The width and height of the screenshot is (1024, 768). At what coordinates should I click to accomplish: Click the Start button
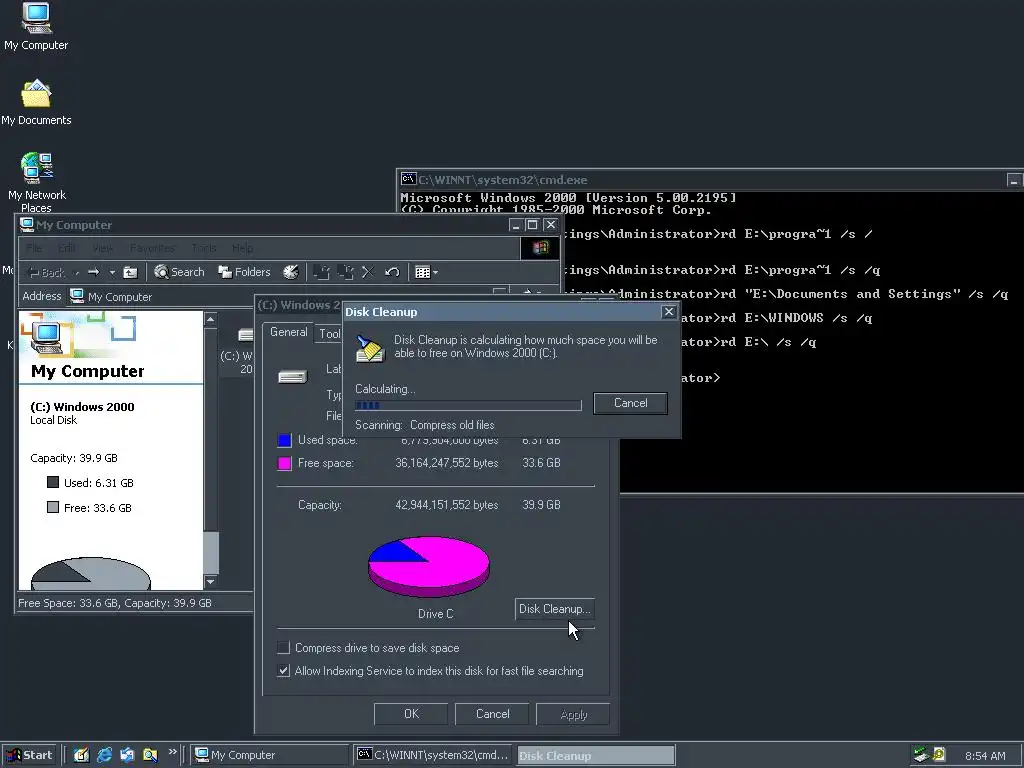pos(31,755)
